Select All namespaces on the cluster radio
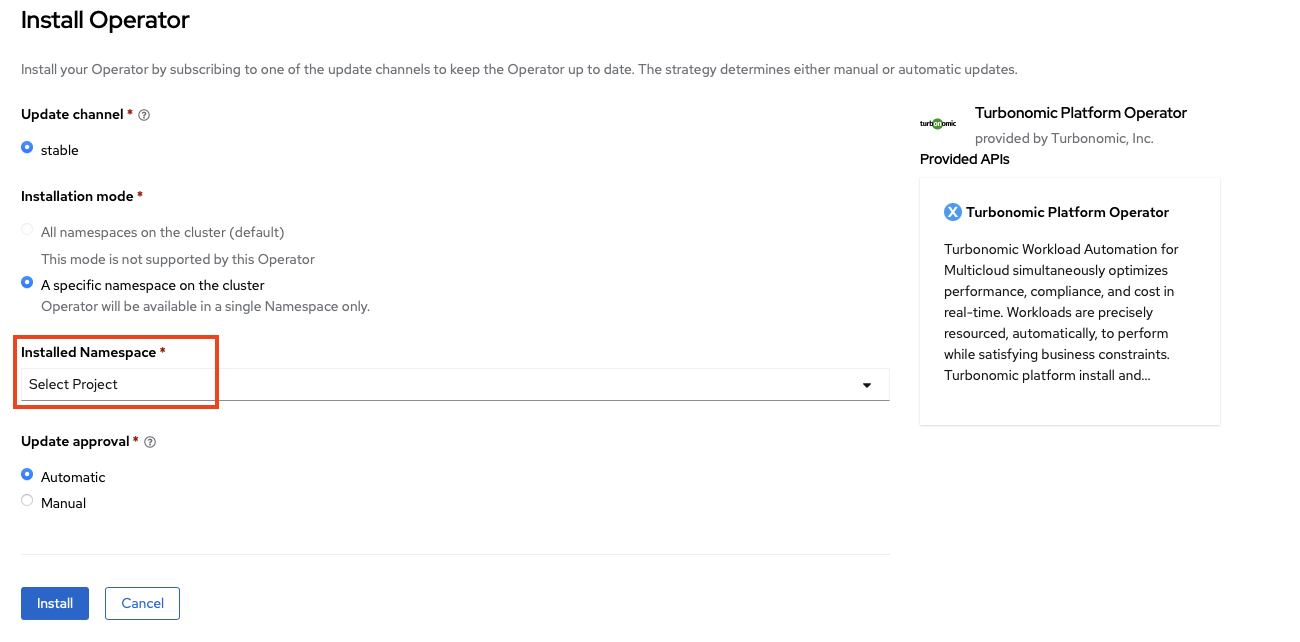The height and width of the screenshot is (642, 1300). [x=27, y=230]
